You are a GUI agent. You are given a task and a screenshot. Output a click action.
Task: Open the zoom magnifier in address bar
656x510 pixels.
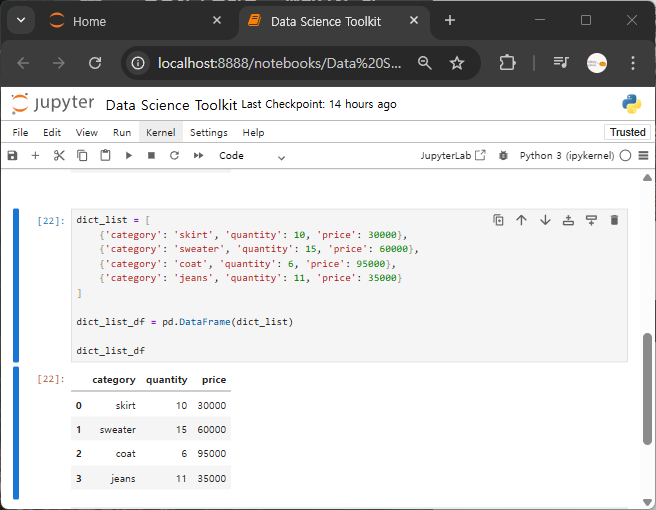pos(425,63)
